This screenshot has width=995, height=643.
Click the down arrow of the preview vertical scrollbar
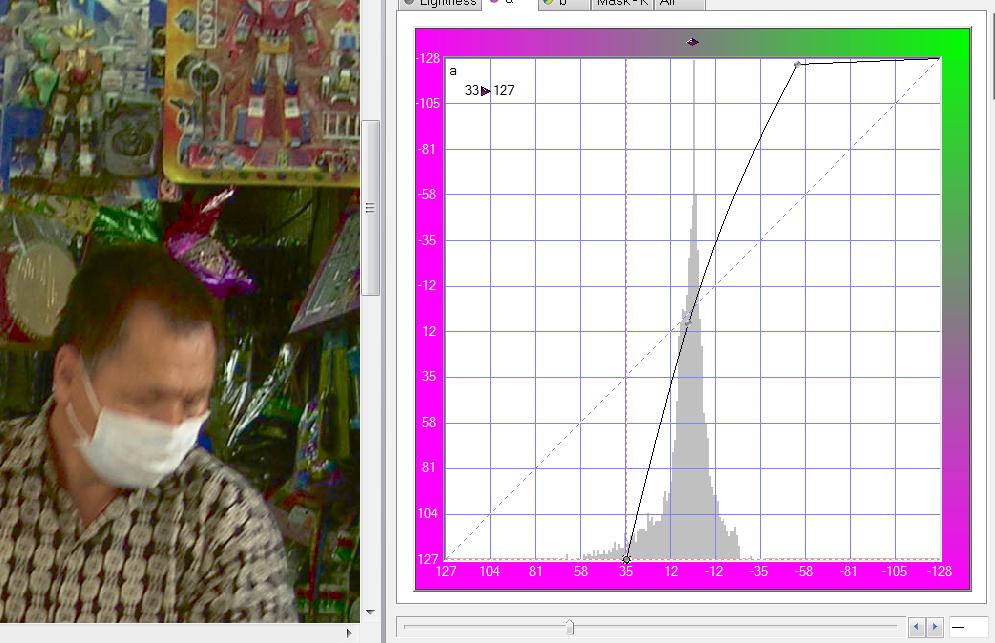click(370, 613)
